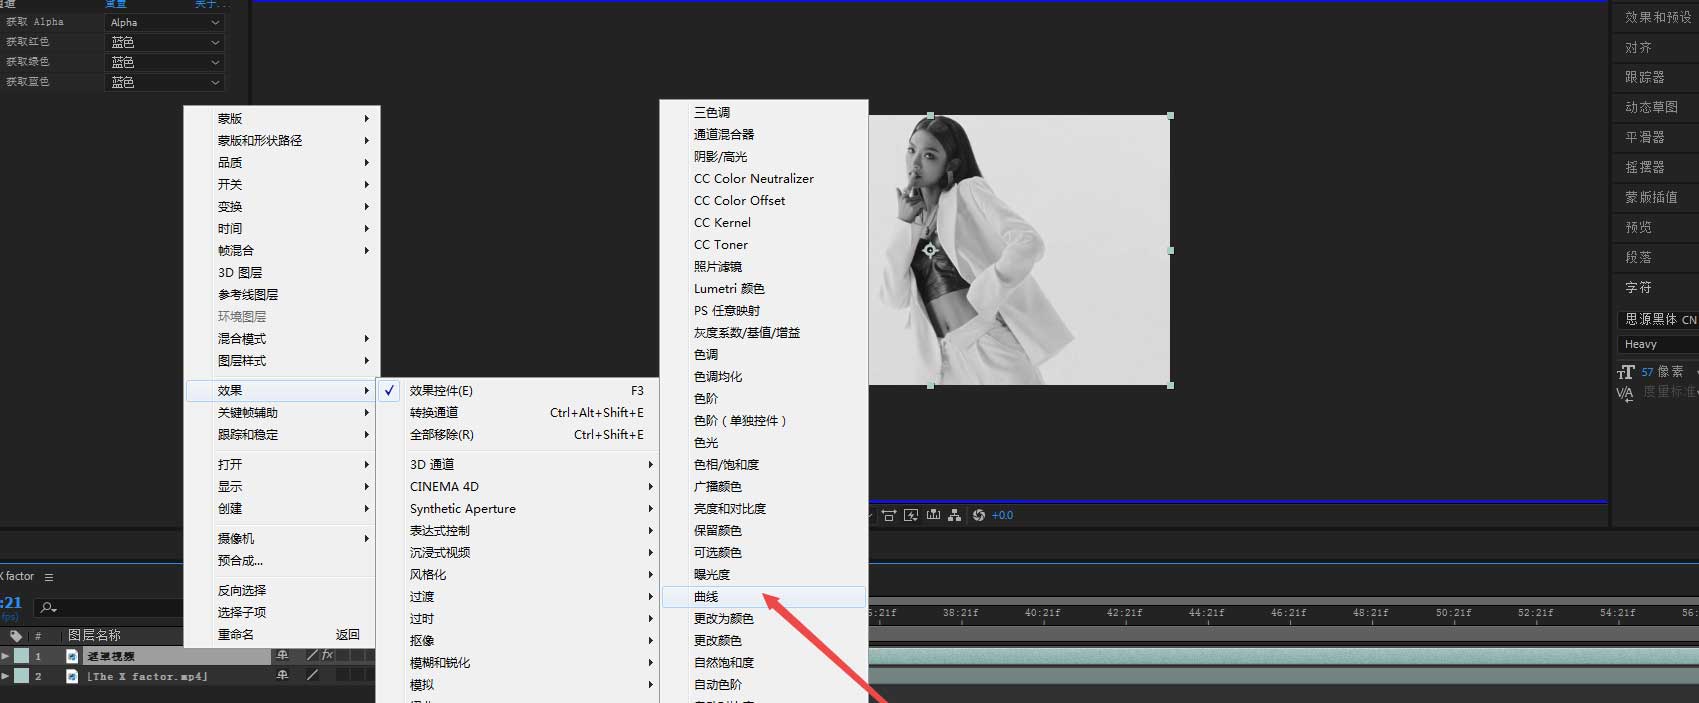This screenshot has width=1699, height=703.
Task: Select Lumetri 颜色 effect
Action: 764,289
